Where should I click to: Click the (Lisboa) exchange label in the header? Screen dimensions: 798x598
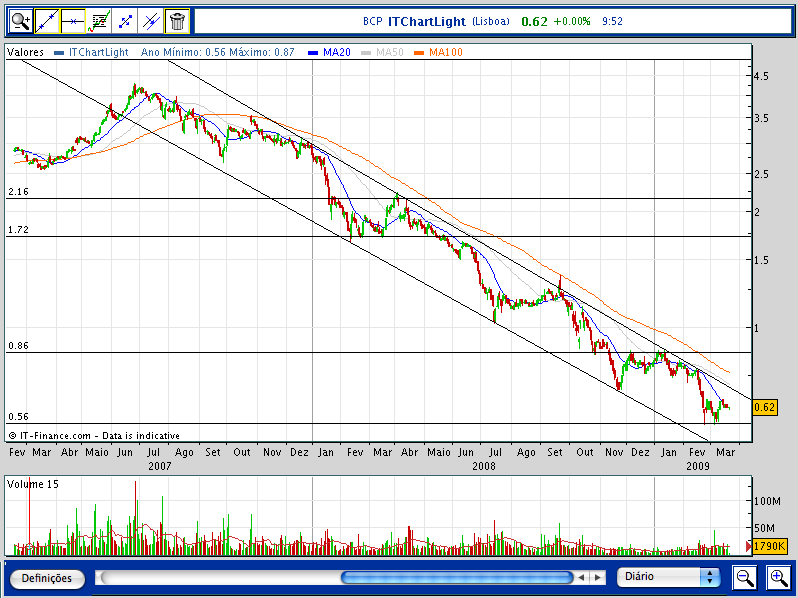(x=491, y=21)
